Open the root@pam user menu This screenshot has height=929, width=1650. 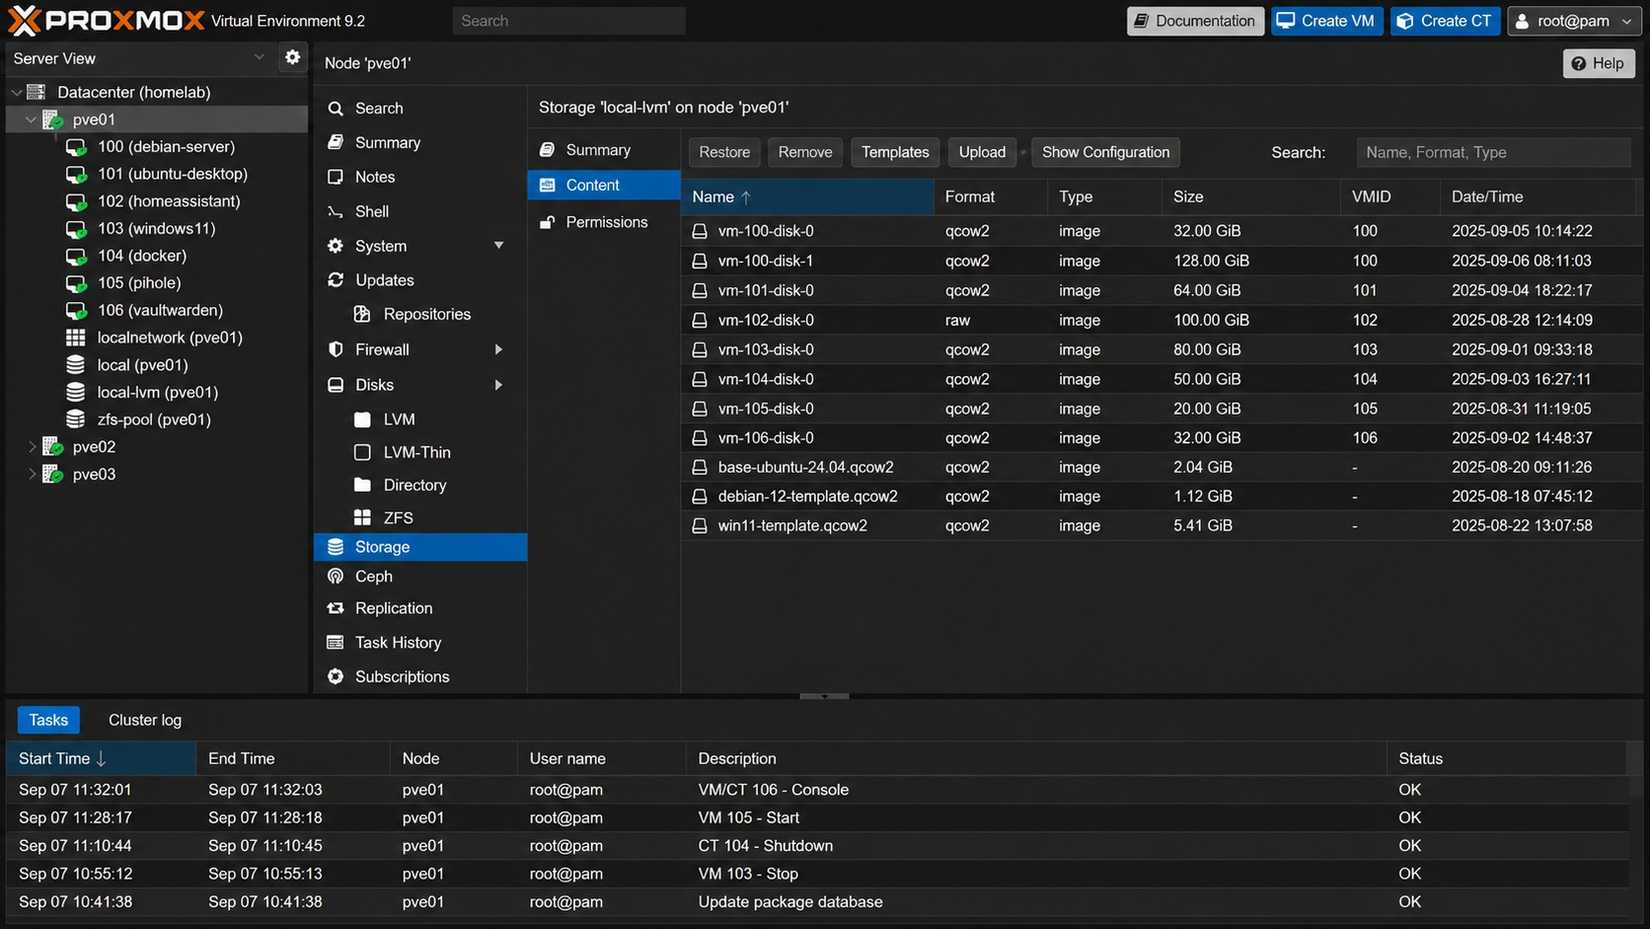(x=1574, y=21)
